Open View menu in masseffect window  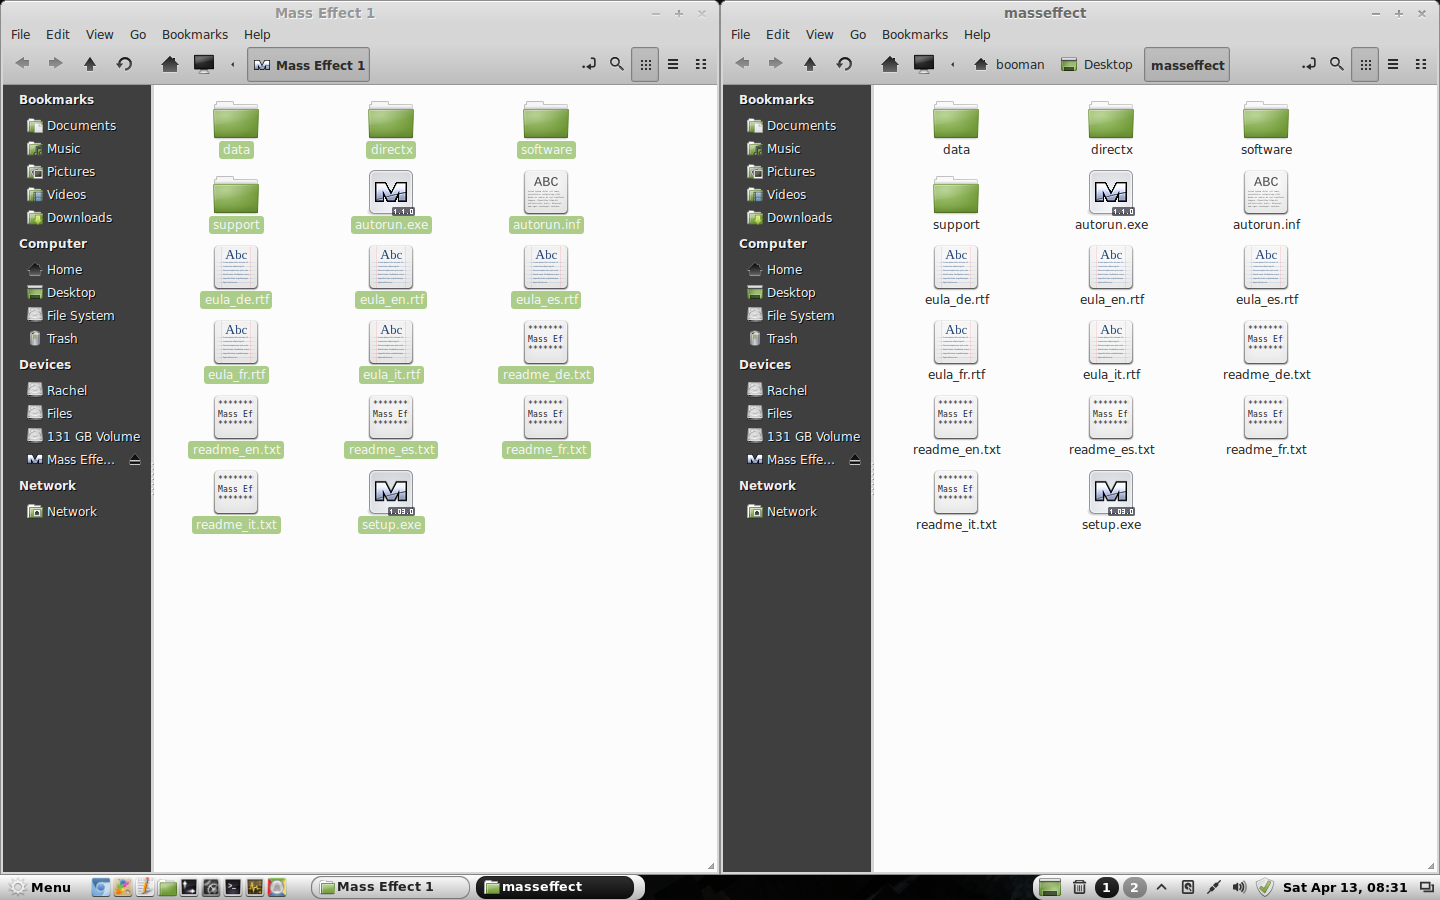click(819, 34)
